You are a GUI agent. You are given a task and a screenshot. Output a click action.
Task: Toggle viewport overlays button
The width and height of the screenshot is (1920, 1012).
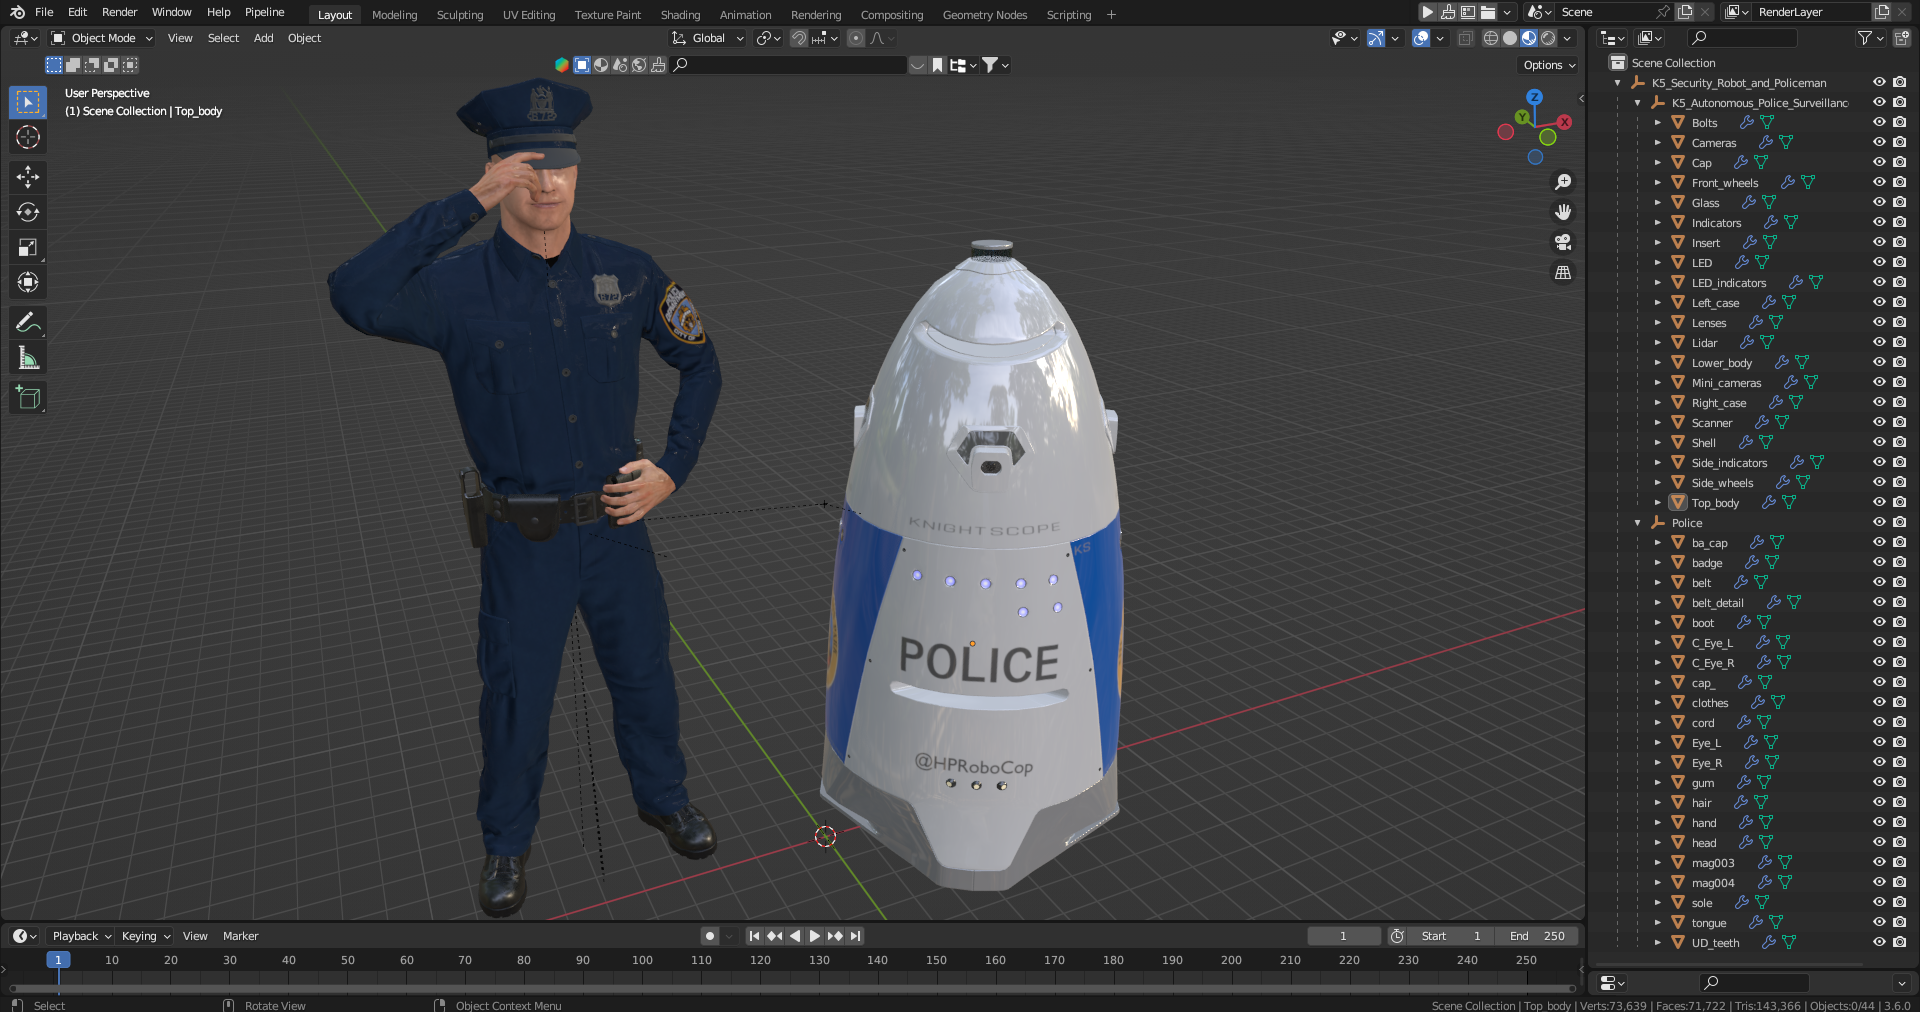1421,38
